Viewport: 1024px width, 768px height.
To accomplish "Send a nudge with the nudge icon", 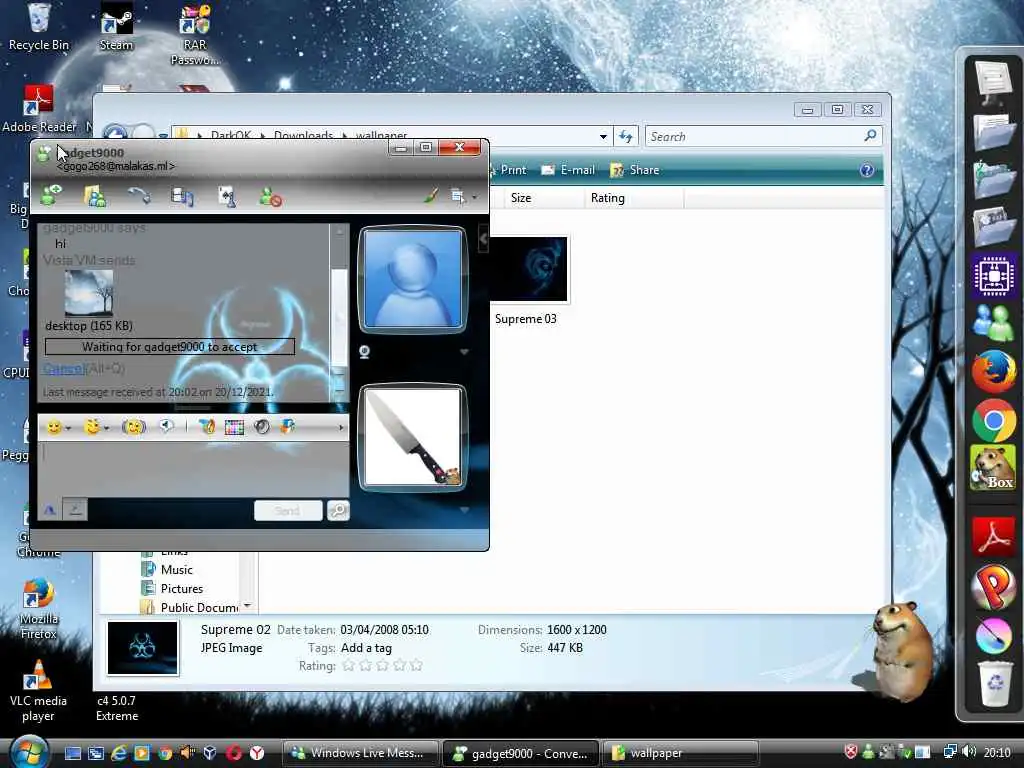I will [x=133, y=427].
